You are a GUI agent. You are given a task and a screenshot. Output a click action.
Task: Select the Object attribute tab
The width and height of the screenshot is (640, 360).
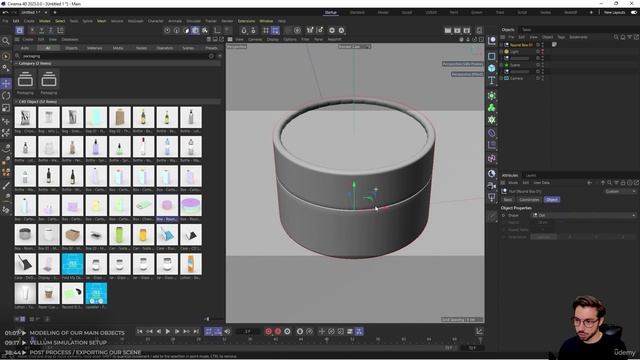coord(552,200)
